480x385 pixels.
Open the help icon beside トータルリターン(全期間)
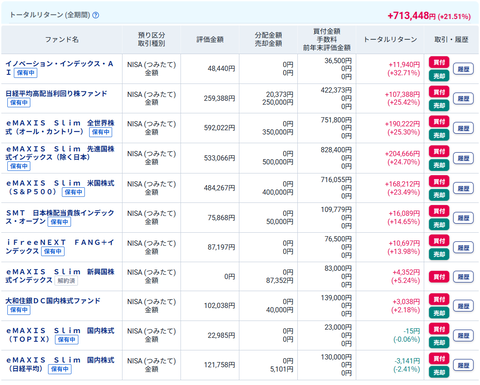click(x=96, y=15)
